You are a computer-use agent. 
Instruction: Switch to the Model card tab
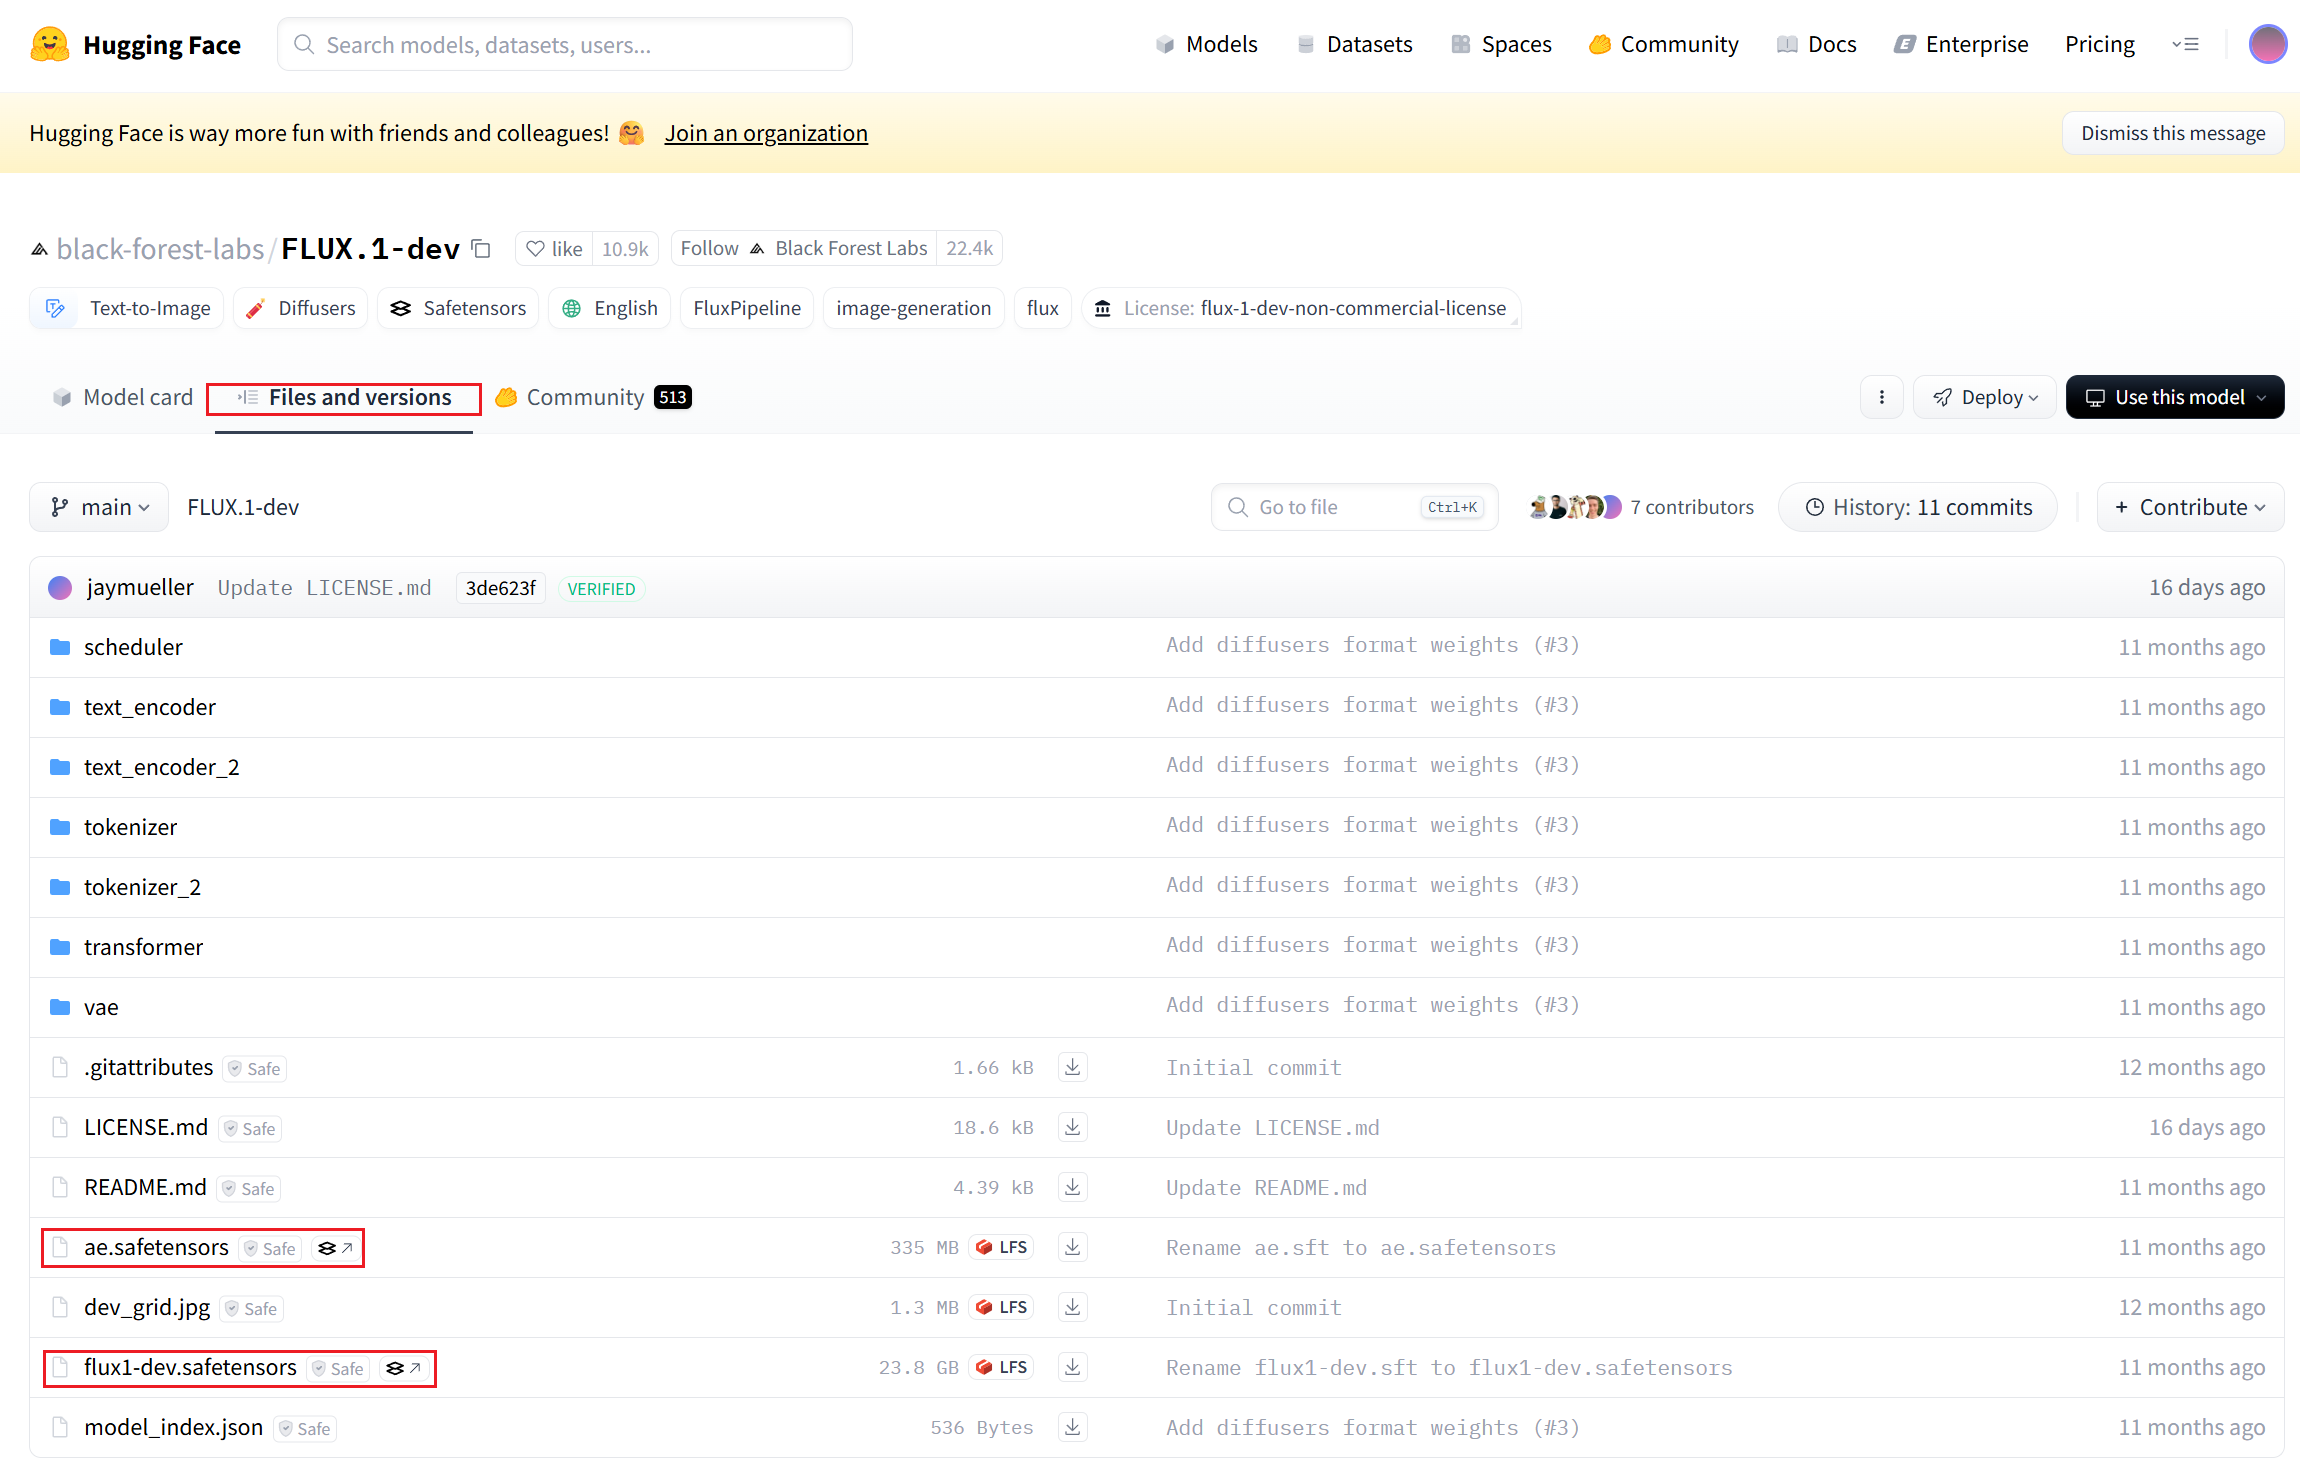122,397
